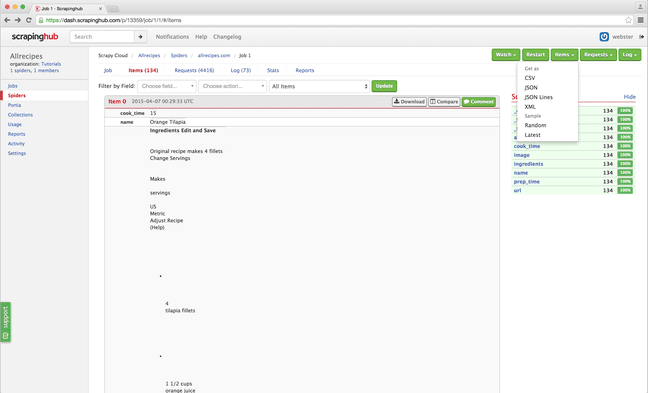648x393 pixels.
Task: Select Spiders in the sidebar
Action: [x=17, y=95]
